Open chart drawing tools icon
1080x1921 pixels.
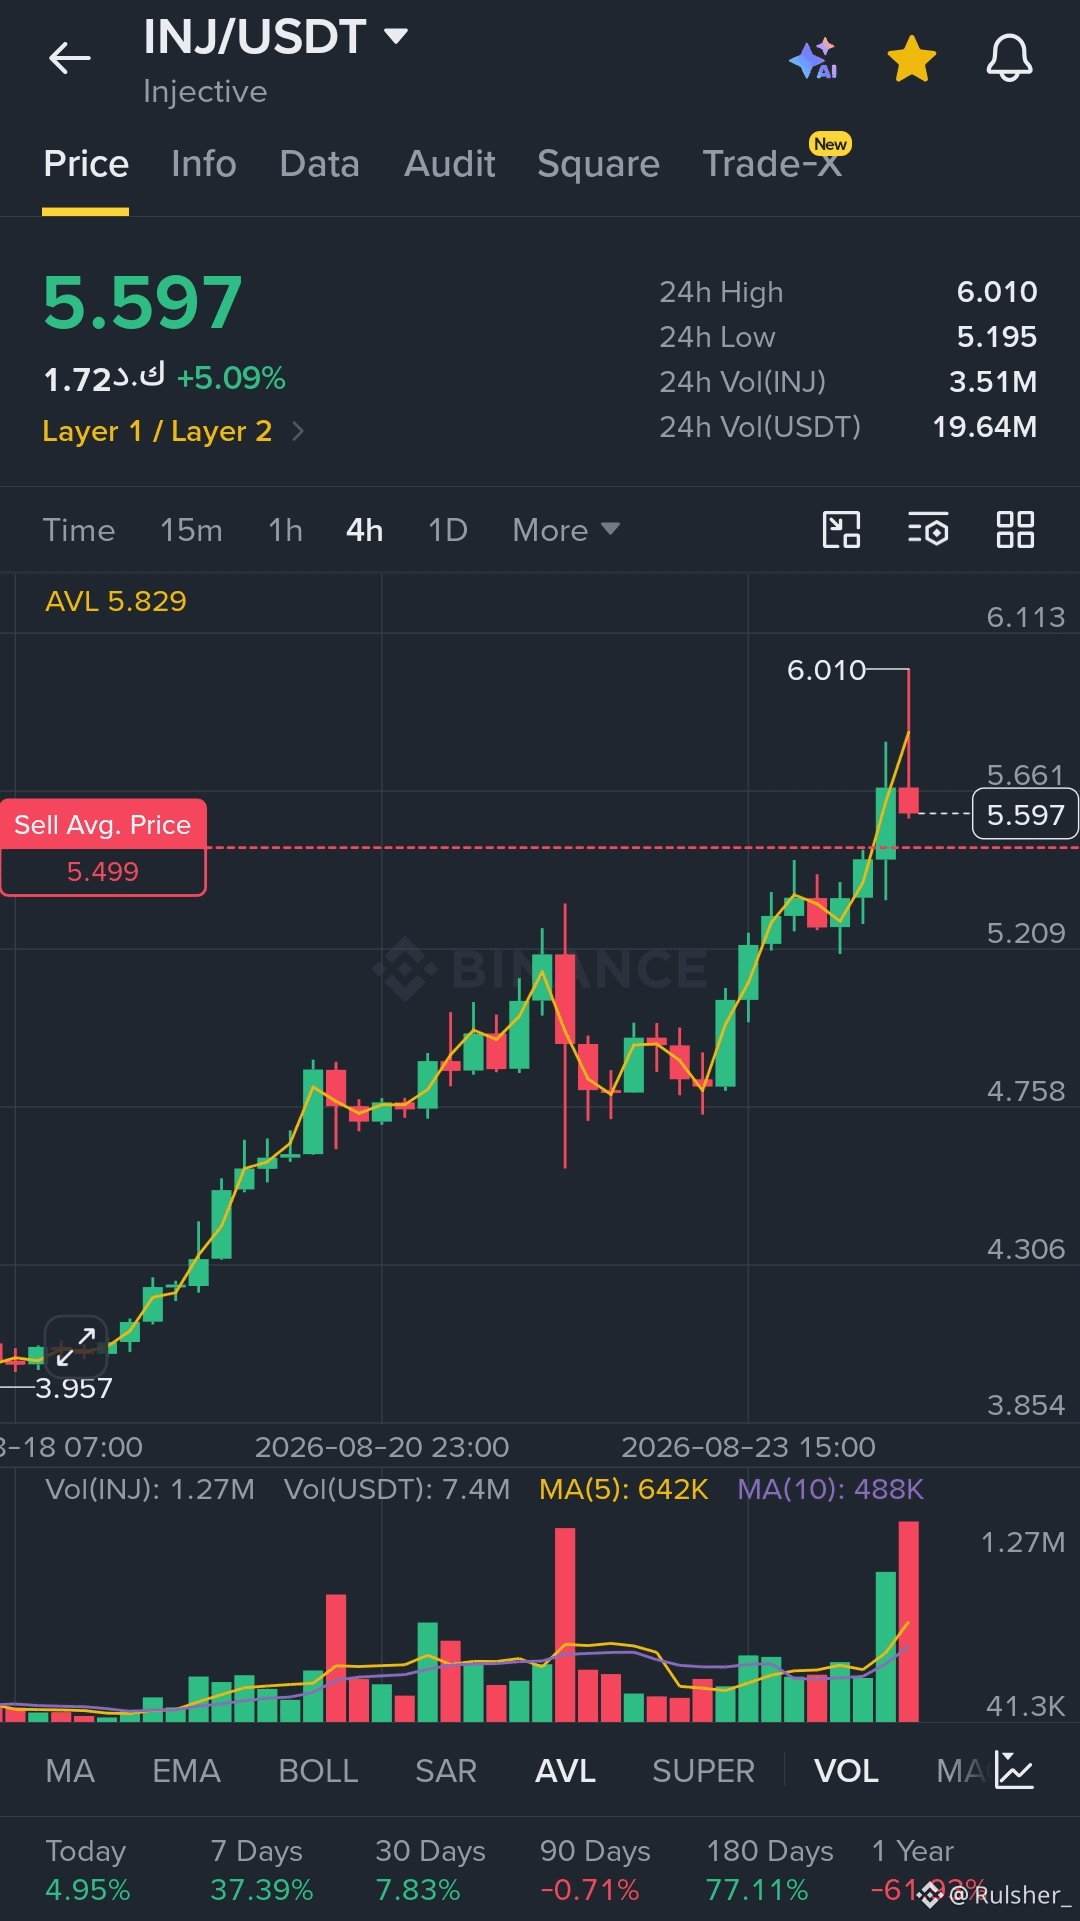841,529
